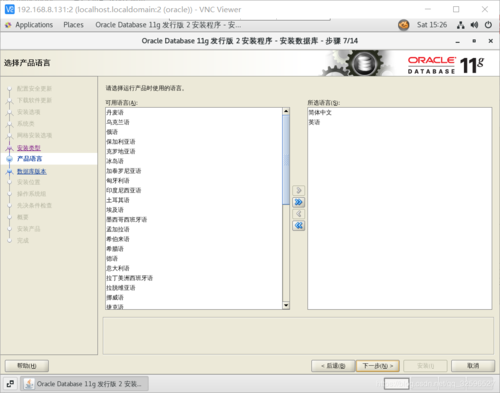Select 墨西哥西班牙语 in available languages

[x=194, y=219]
